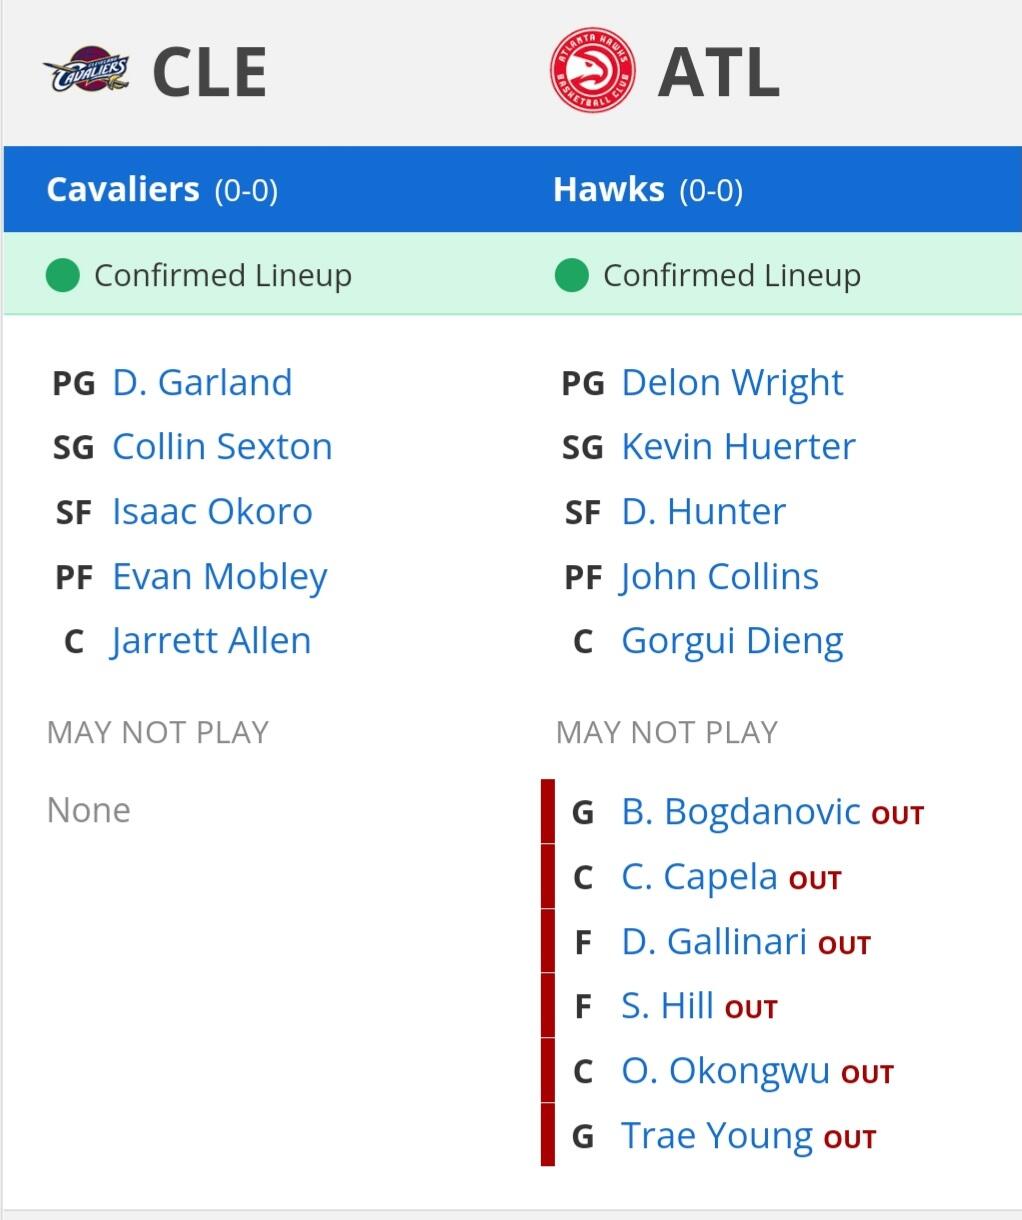This screenshot has height=1220, width=1022.
Task: Click the green Hawks confirmed lineup dot
Action: coord(572,275)
